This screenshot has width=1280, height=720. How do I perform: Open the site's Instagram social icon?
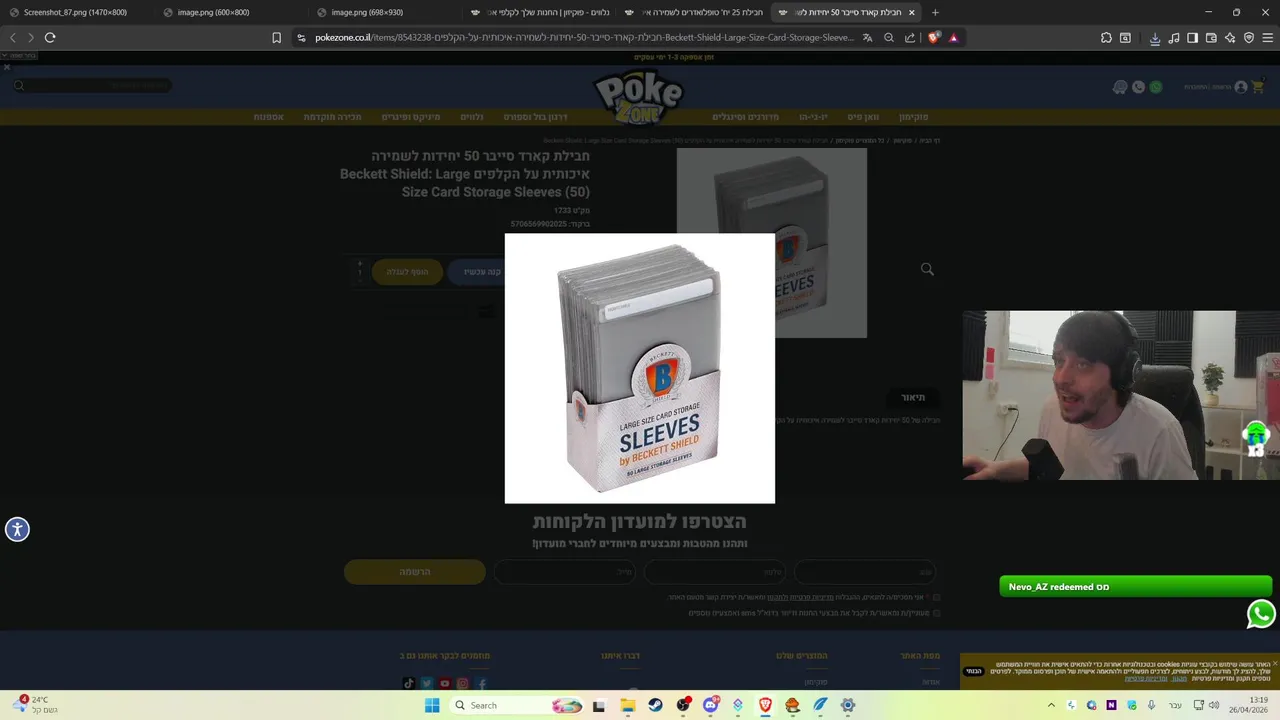463,684
